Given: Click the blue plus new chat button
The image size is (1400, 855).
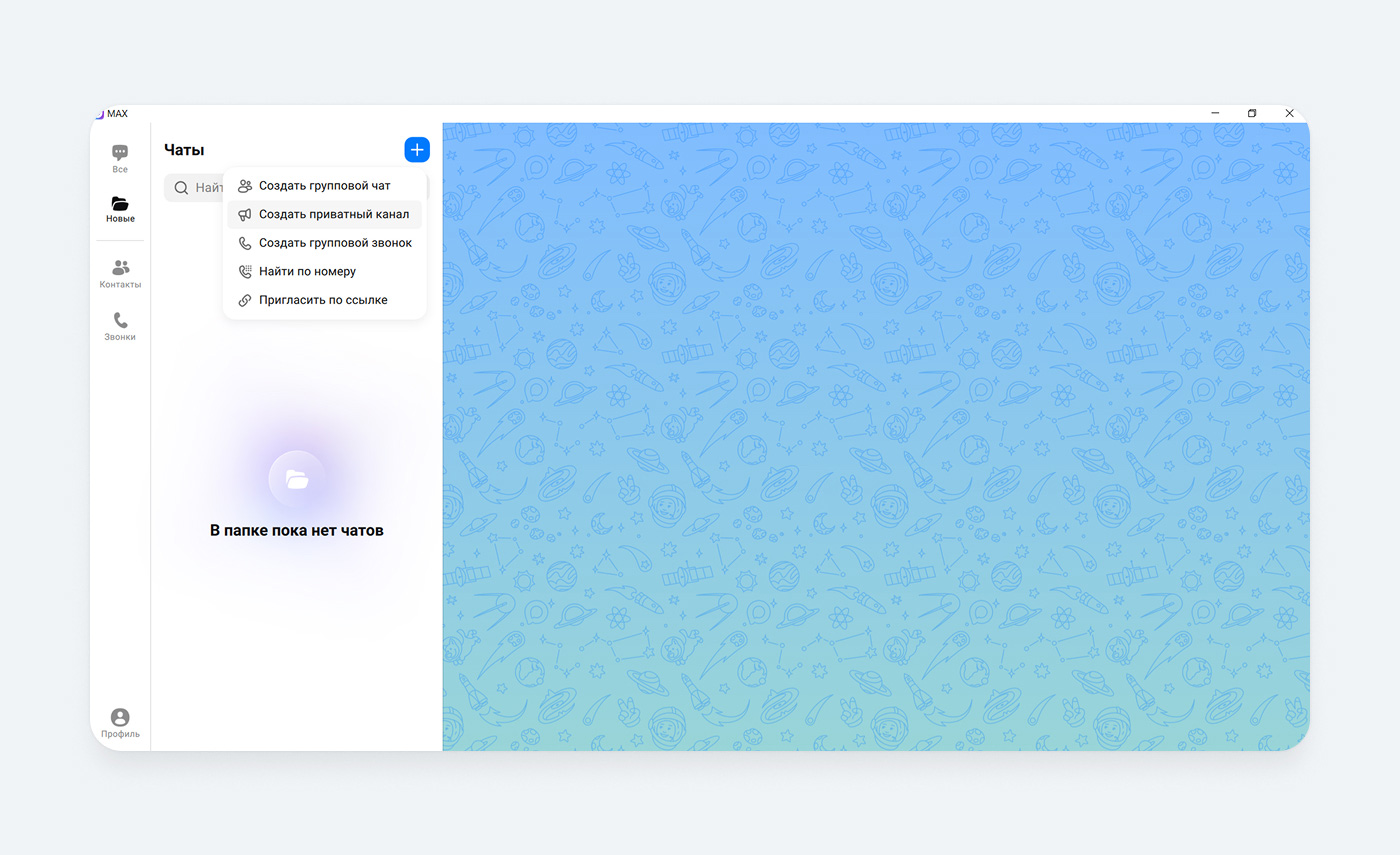Looking at the screenshot, I should (417, 150).
